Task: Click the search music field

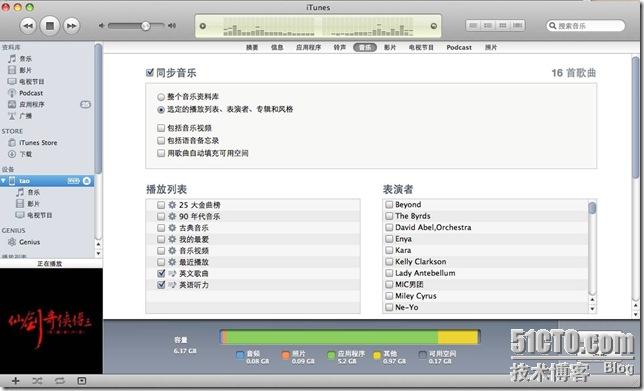Action: pyautogui.click(x=585, y=26)
